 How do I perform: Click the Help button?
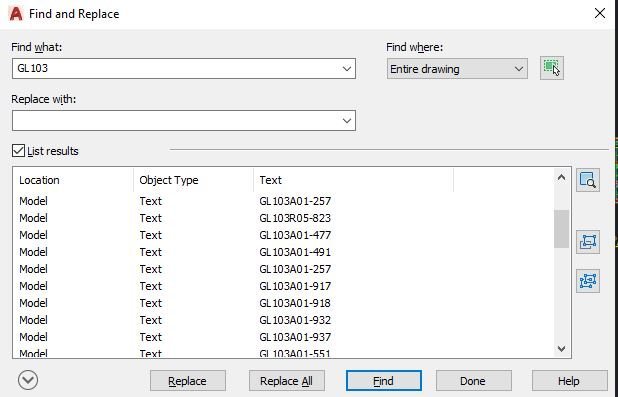click(570, 381)
